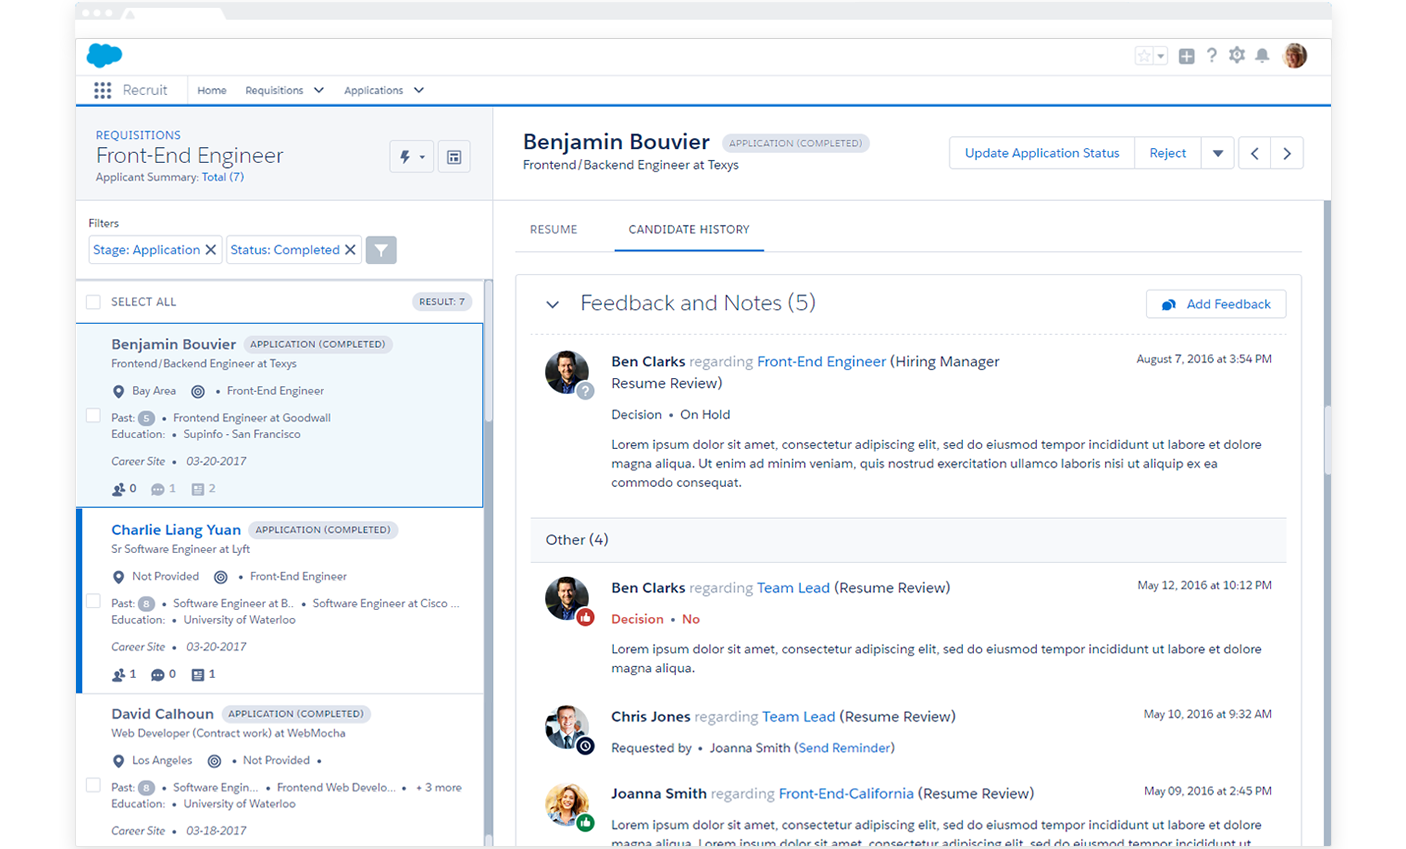1406x849 pixels.
Task: Open the Applications tab
Action: pyautogui.click(x=373, y=90)
